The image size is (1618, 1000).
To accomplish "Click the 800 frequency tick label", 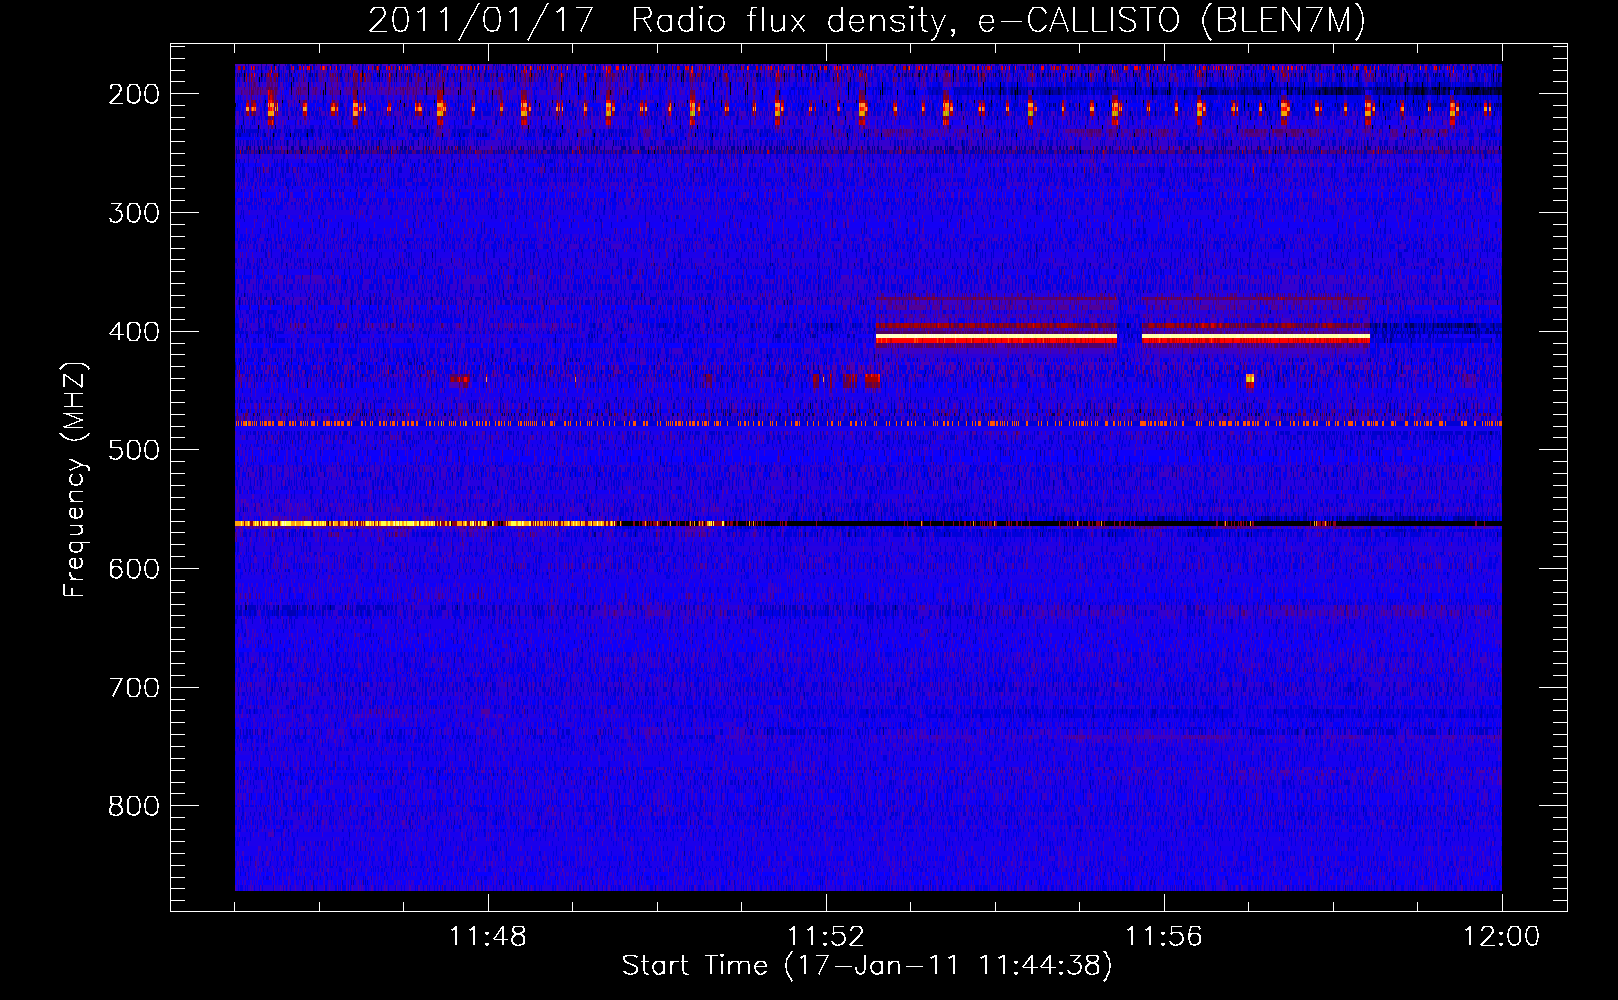I will click(134, 806).
